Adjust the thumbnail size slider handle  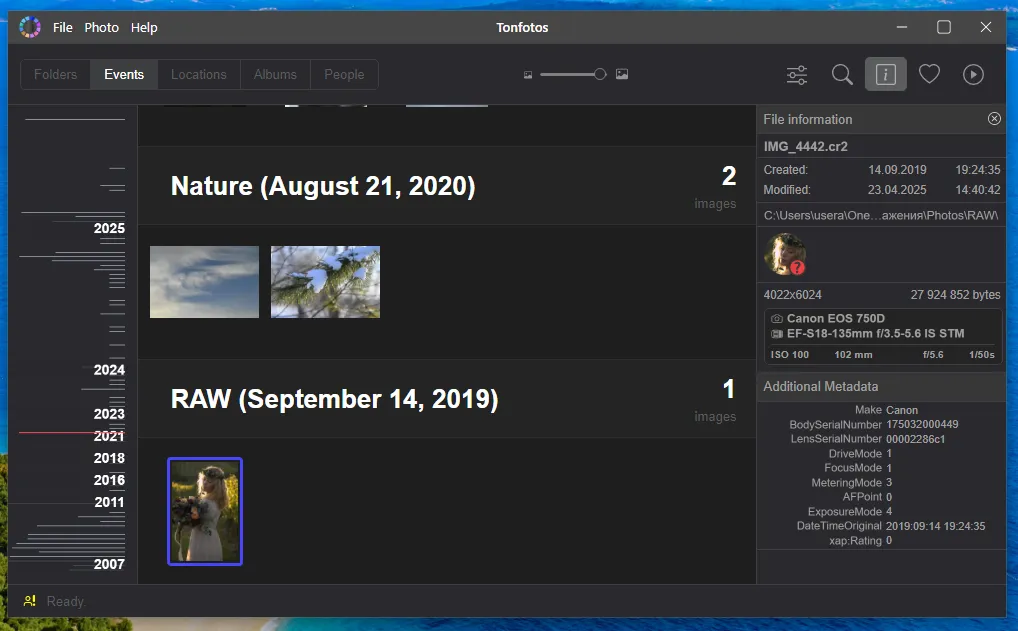(600, 74)
